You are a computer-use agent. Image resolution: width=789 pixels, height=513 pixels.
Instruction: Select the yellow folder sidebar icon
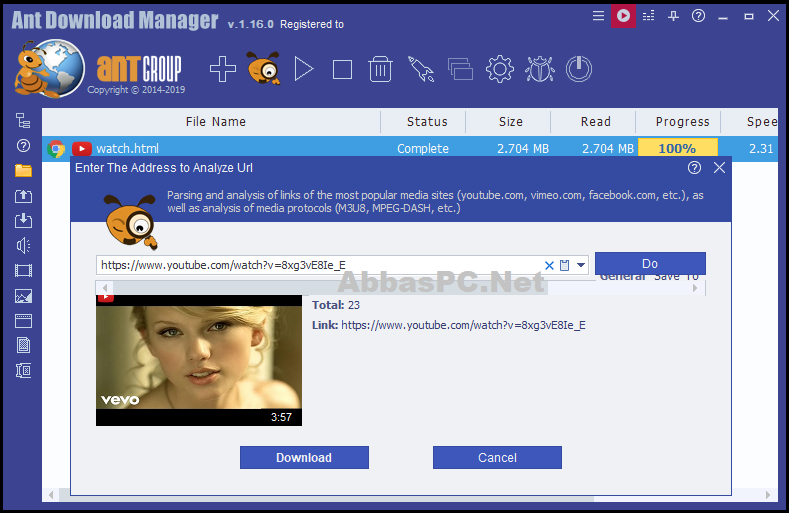(23, 171)
